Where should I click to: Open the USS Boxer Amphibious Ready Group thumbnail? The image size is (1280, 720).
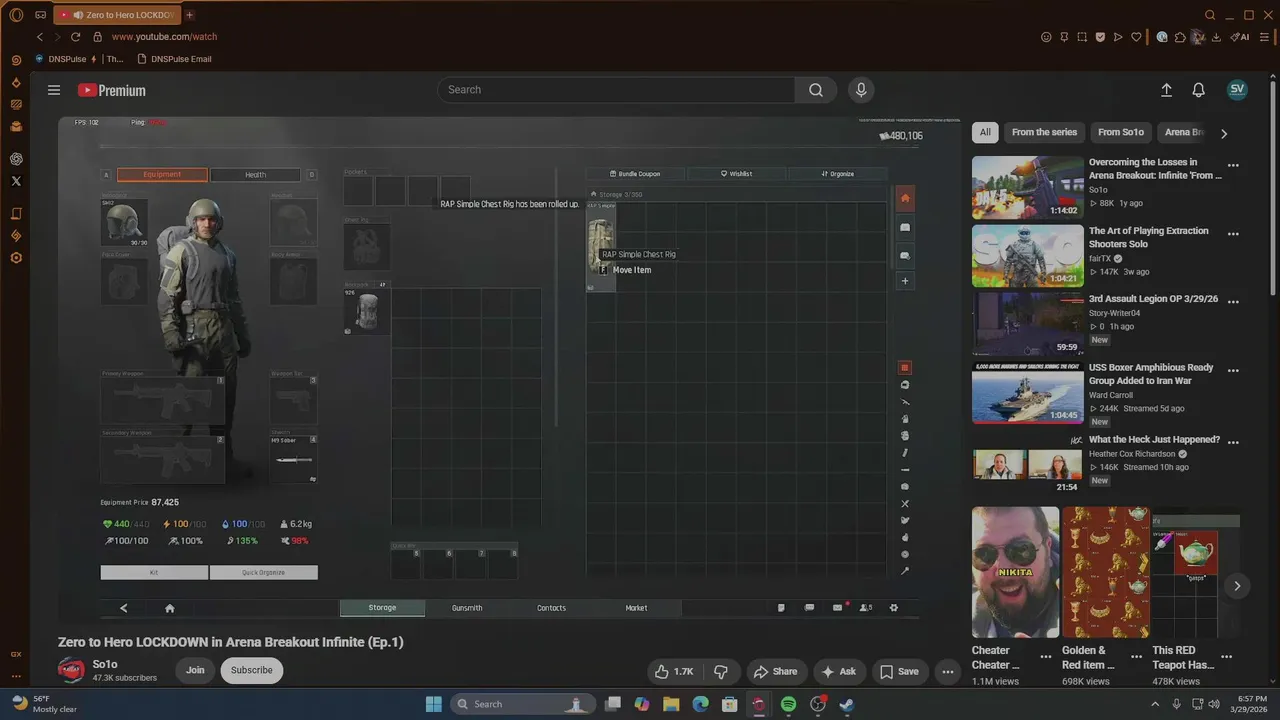1027,393
